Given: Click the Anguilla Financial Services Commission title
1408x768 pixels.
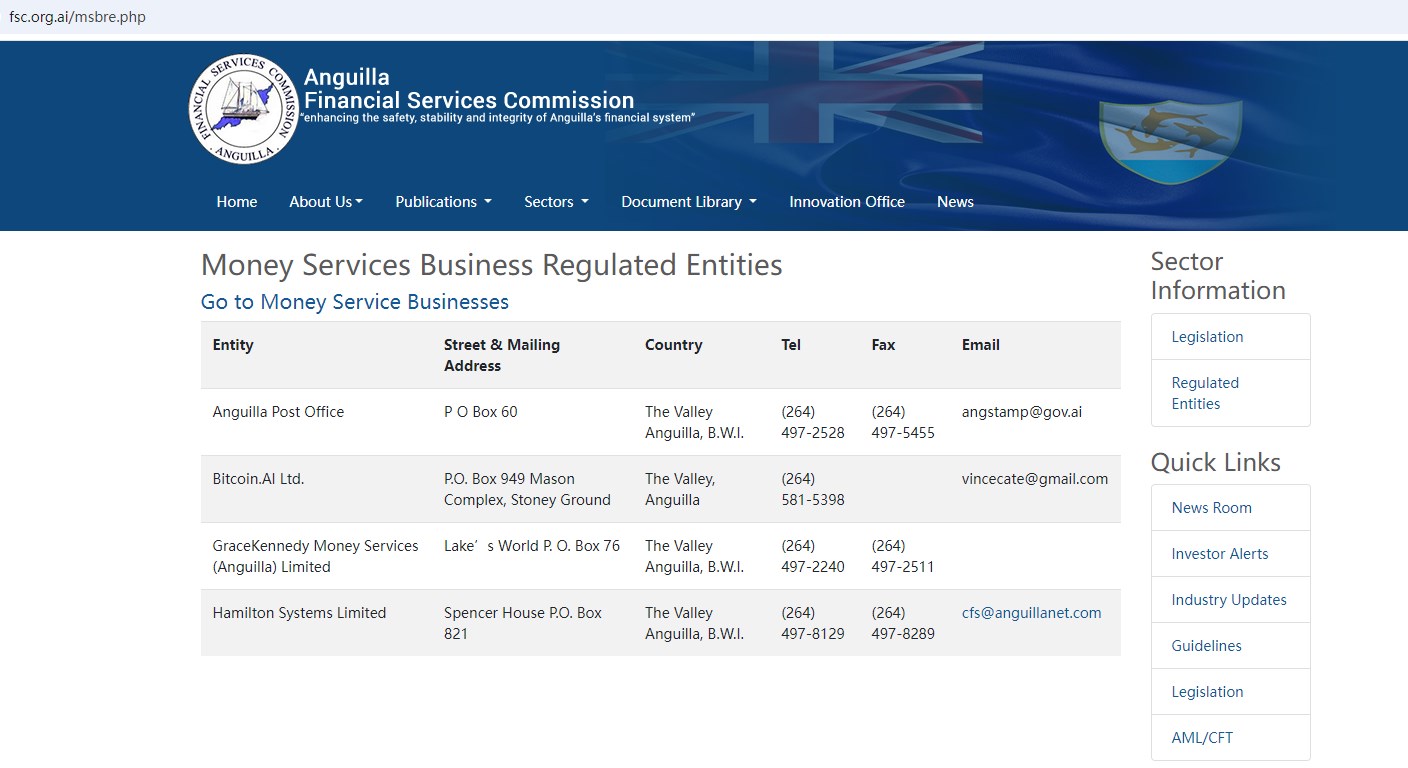Looking at the screenshot, I should tap(468, 89).
